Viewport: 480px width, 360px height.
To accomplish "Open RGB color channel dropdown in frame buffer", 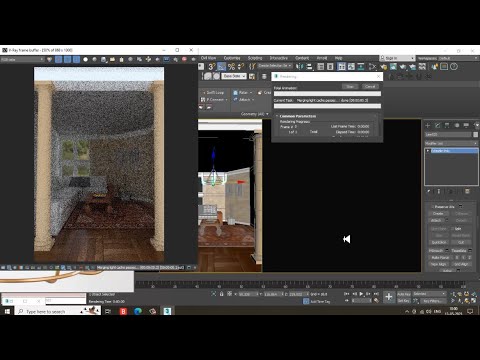I will [22, 59].
